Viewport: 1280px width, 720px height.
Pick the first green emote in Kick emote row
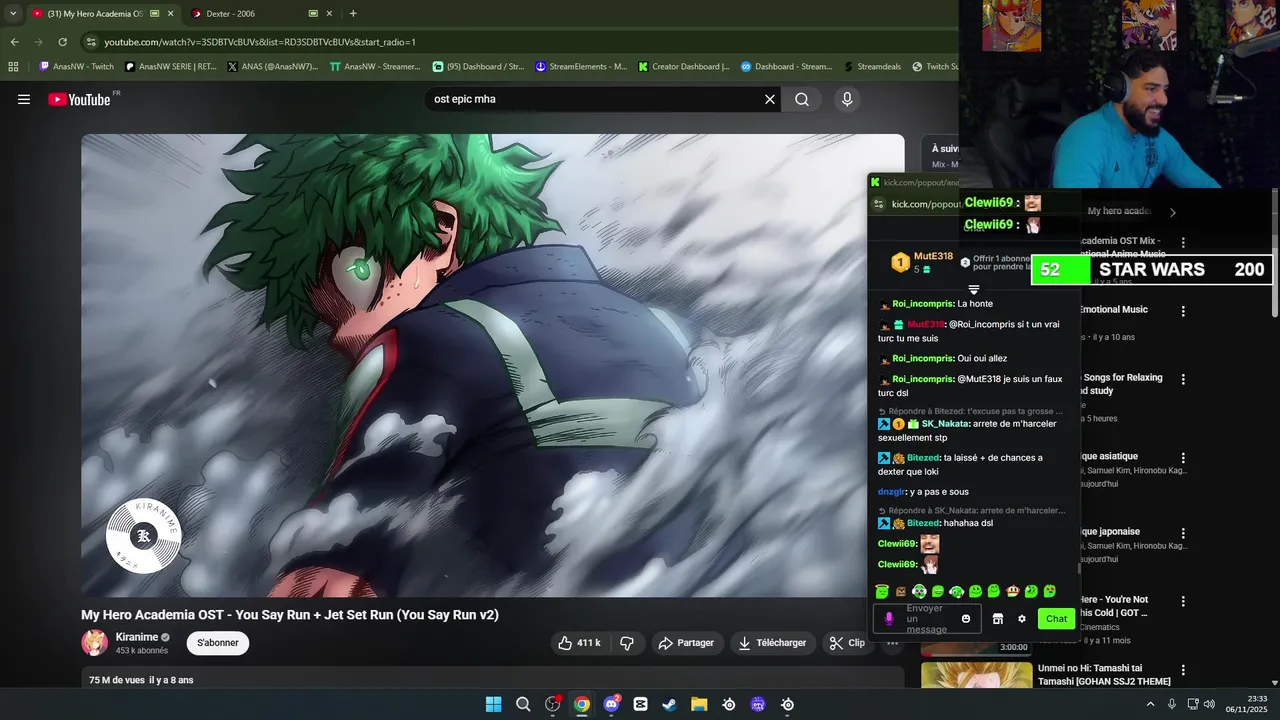tap(882, 592)
